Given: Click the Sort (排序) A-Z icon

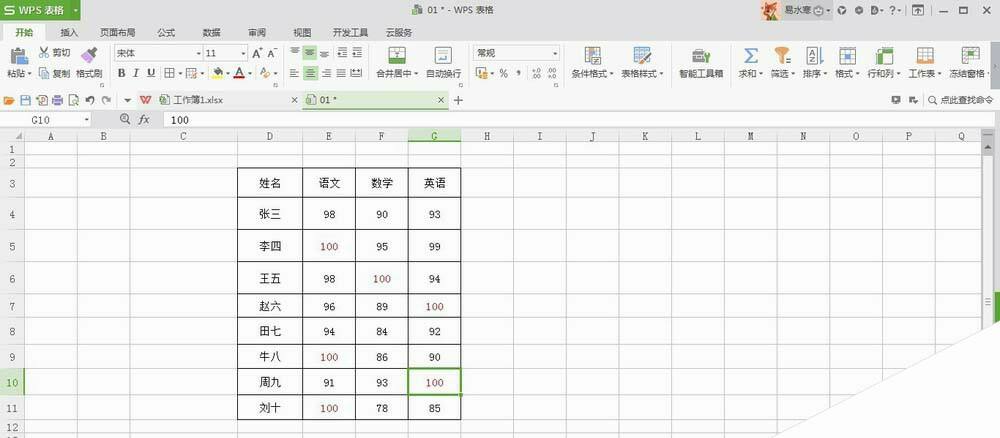Looking at the screenshot, I should (x=814, y=55).
